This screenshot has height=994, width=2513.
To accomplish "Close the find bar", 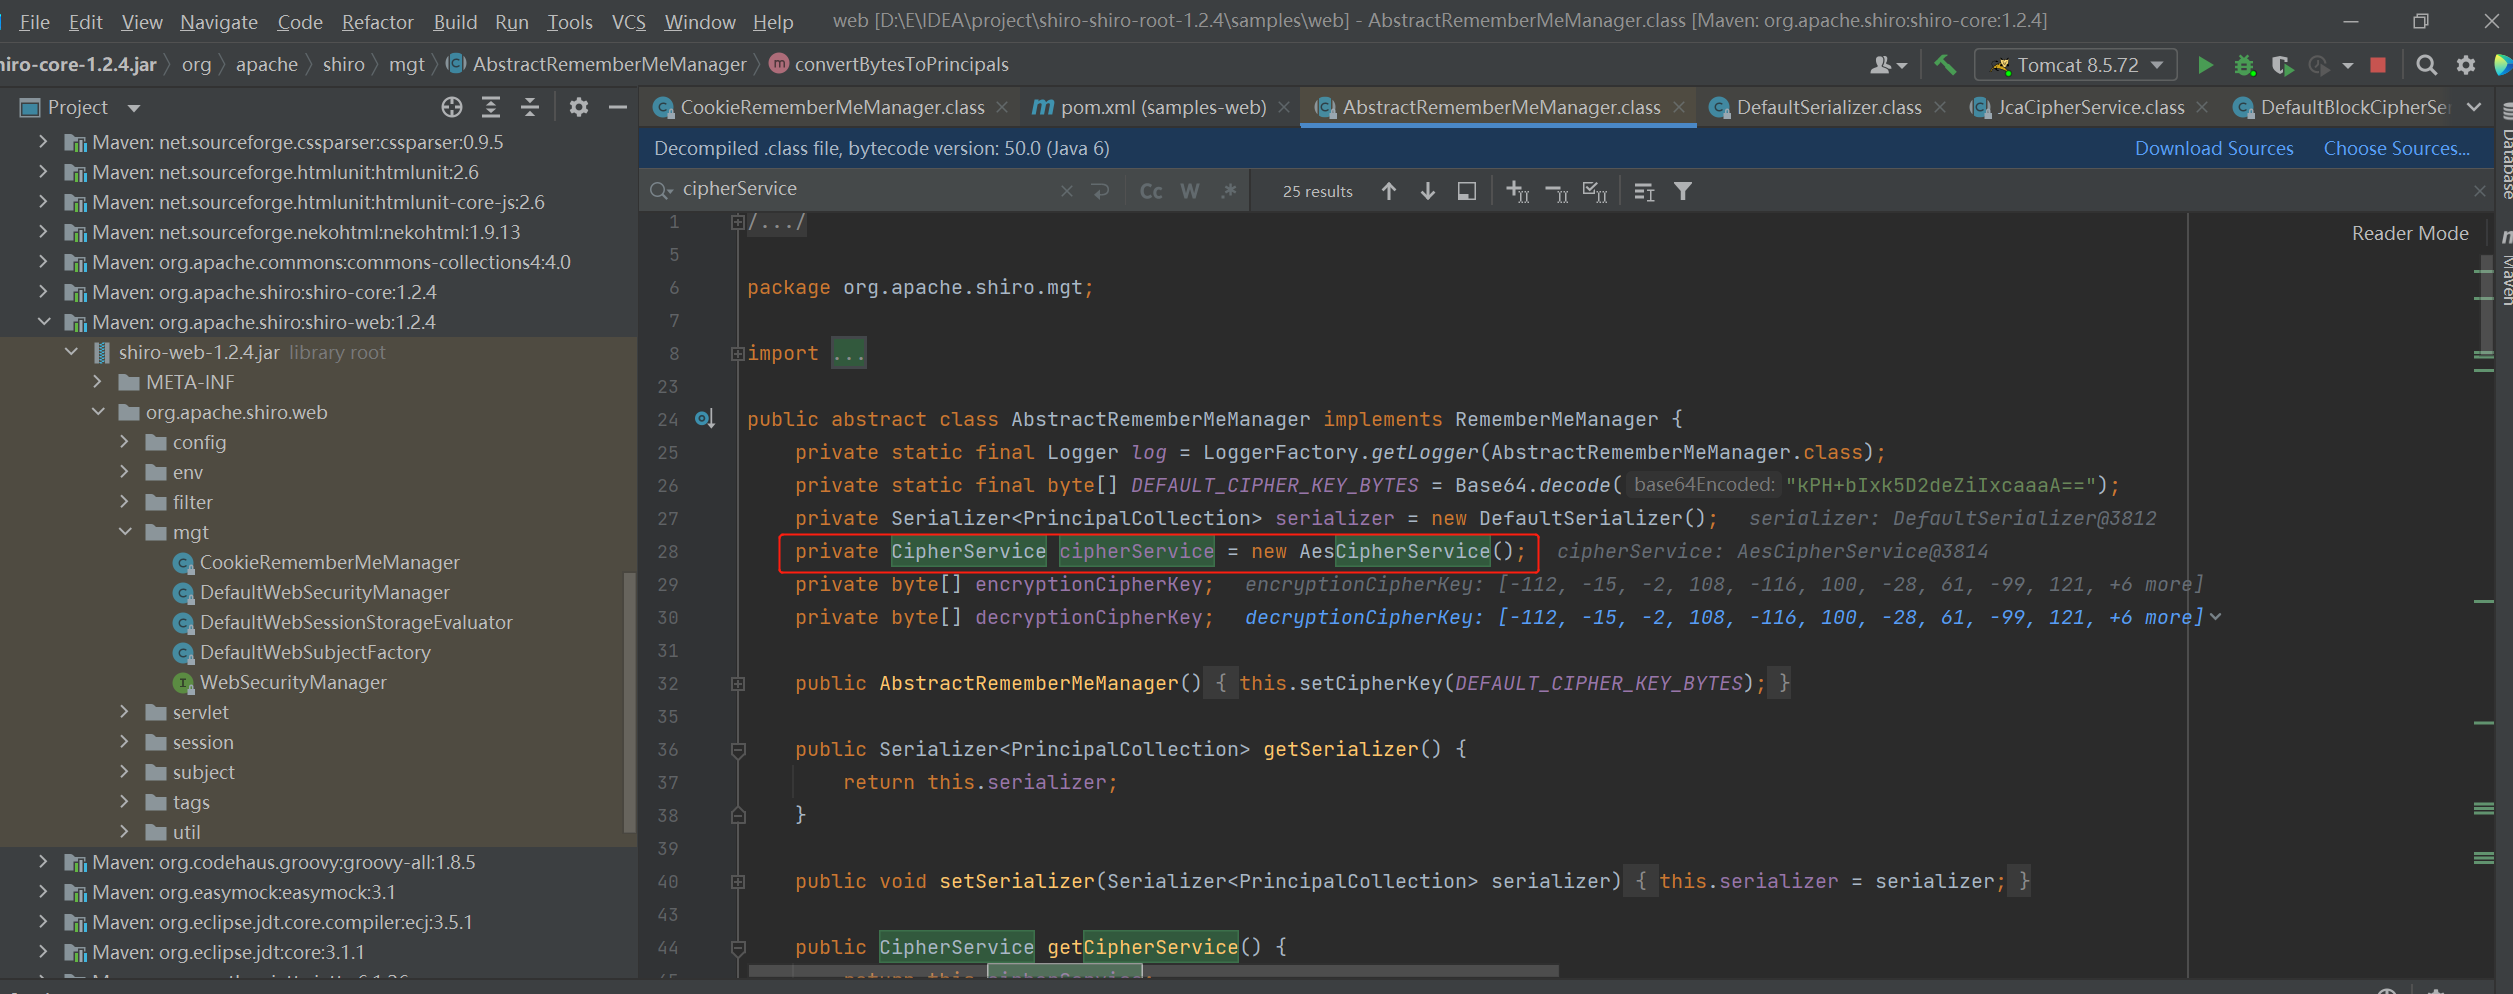I will click(2479, 191).
